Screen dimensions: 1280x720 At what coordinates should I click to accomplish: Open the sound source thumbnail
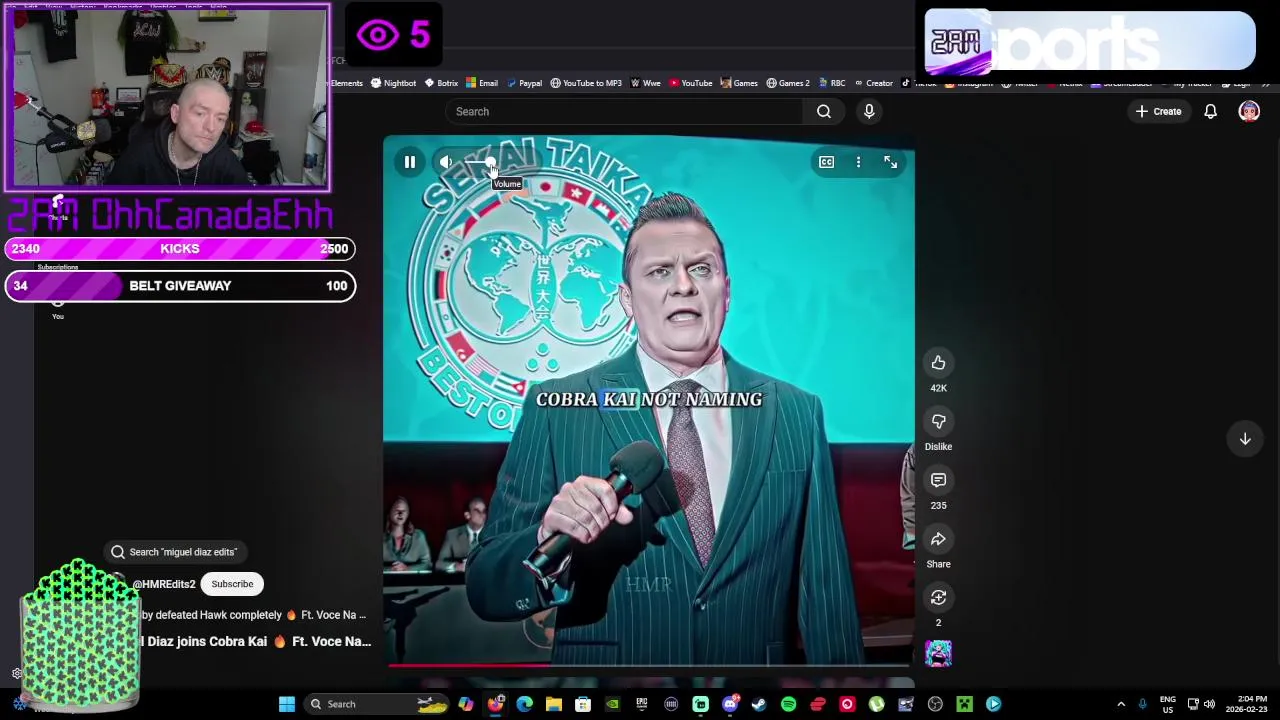[x=938, y=654]
